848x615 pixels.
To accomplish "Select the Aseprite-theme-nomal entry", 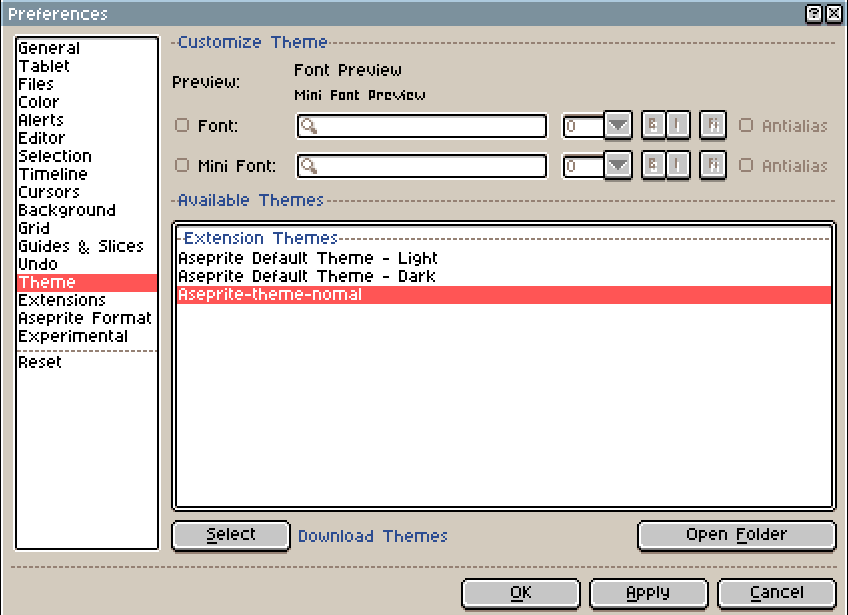I will coord(504,295).
